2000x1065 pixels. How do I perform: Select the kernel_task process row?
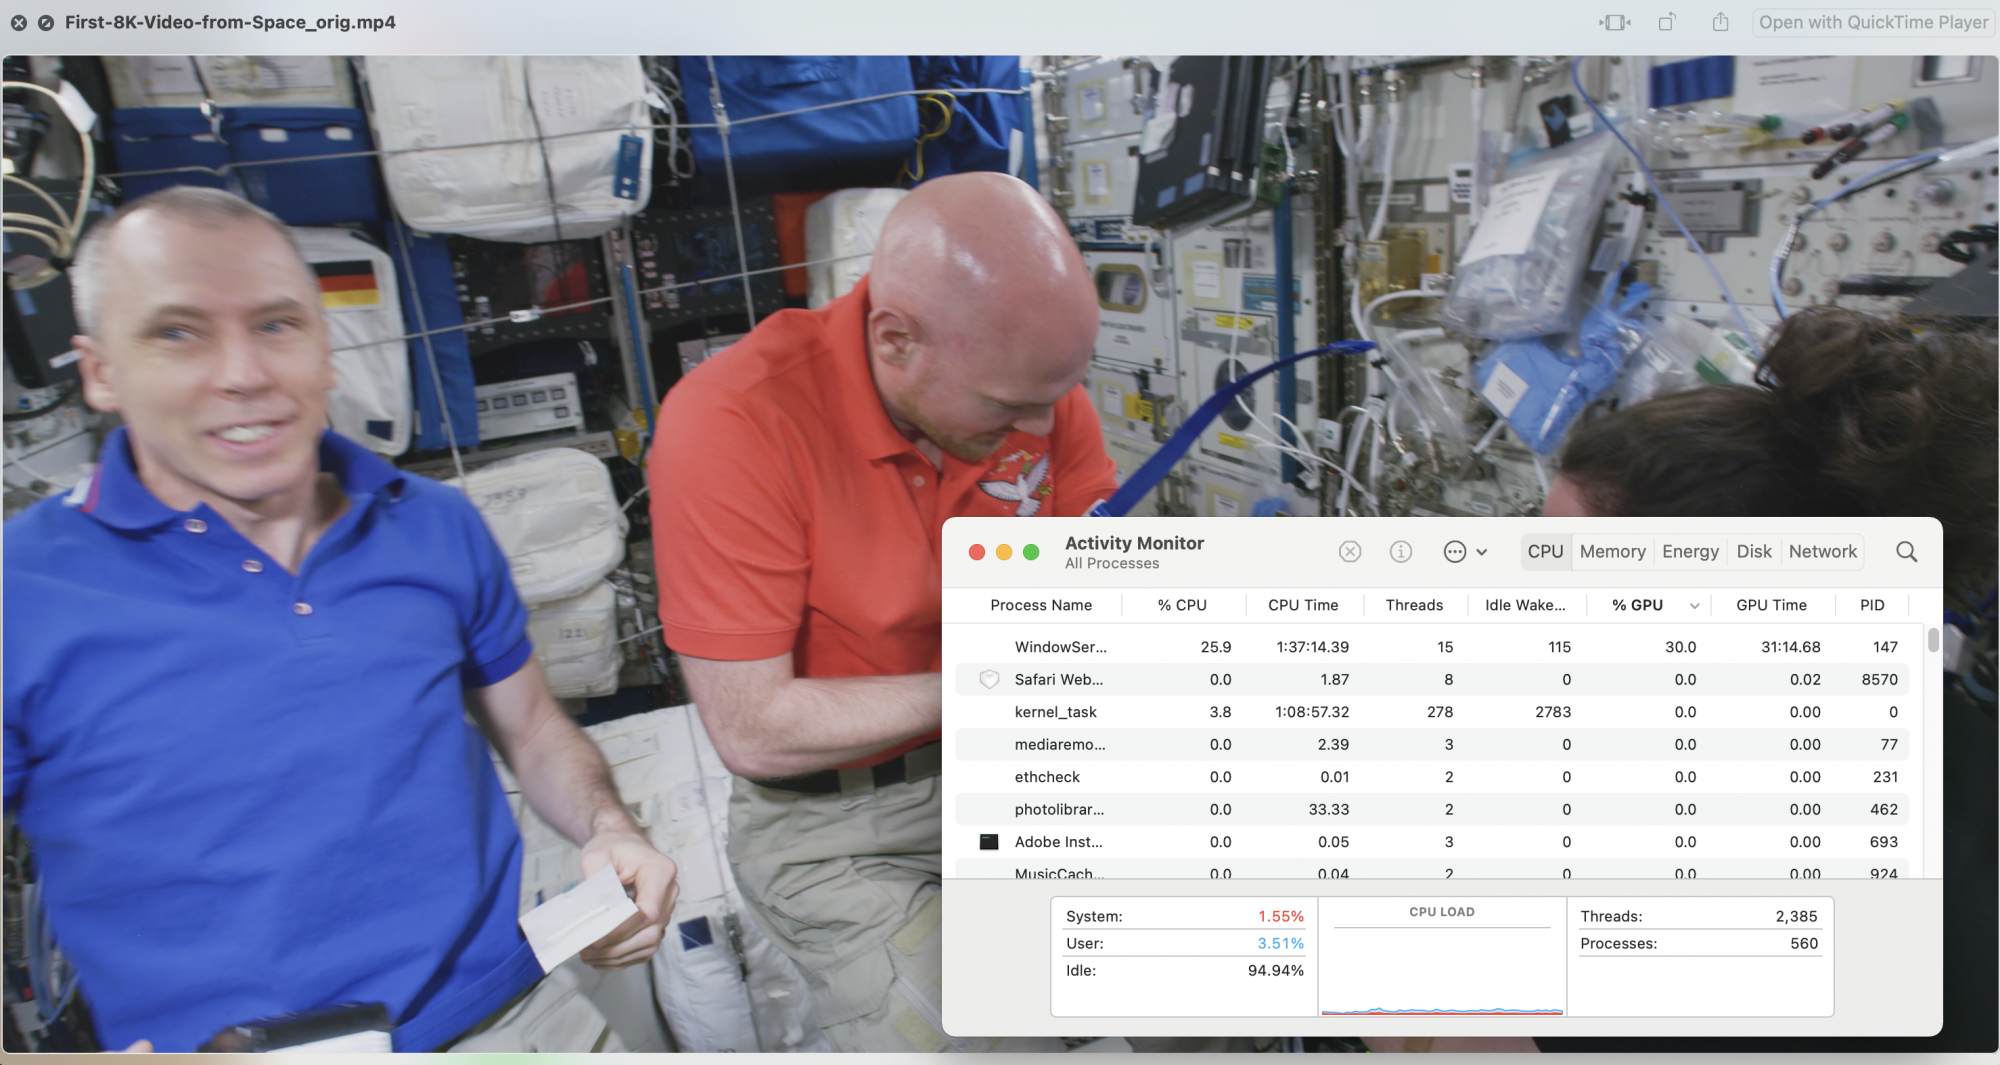click(1432, 712)
